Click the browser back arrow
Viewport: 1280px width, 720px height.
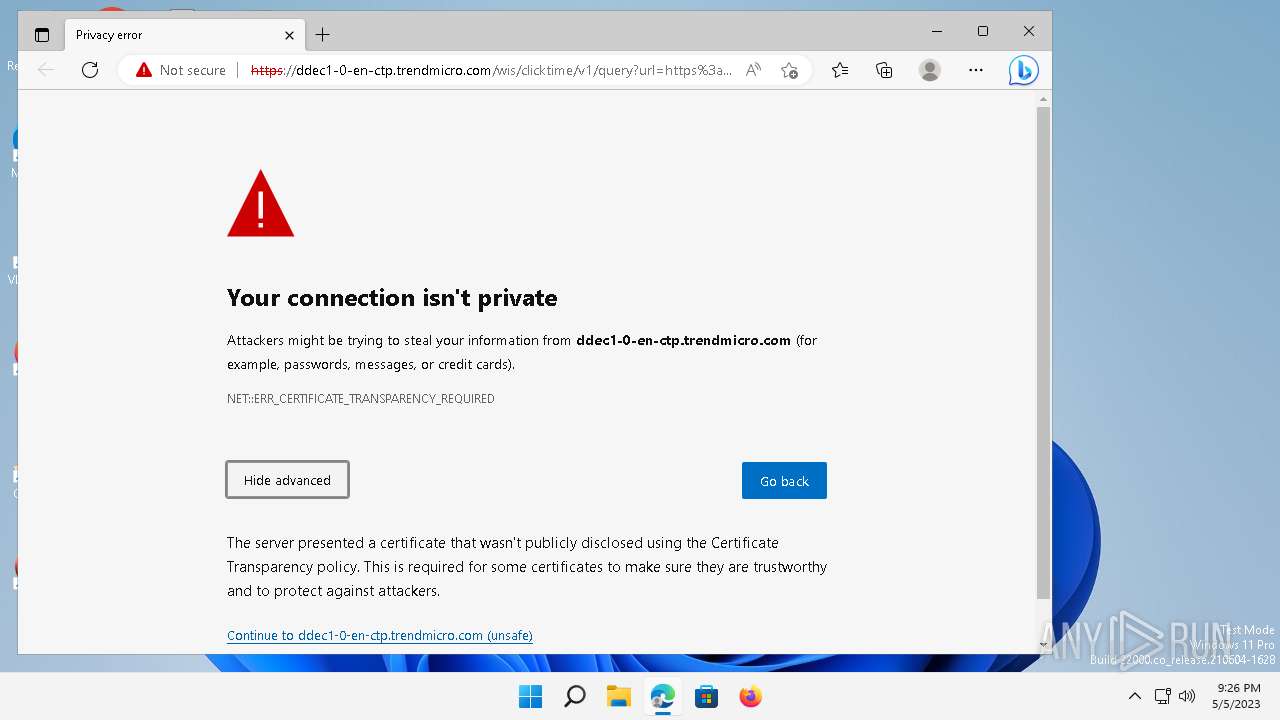(45, 70)
